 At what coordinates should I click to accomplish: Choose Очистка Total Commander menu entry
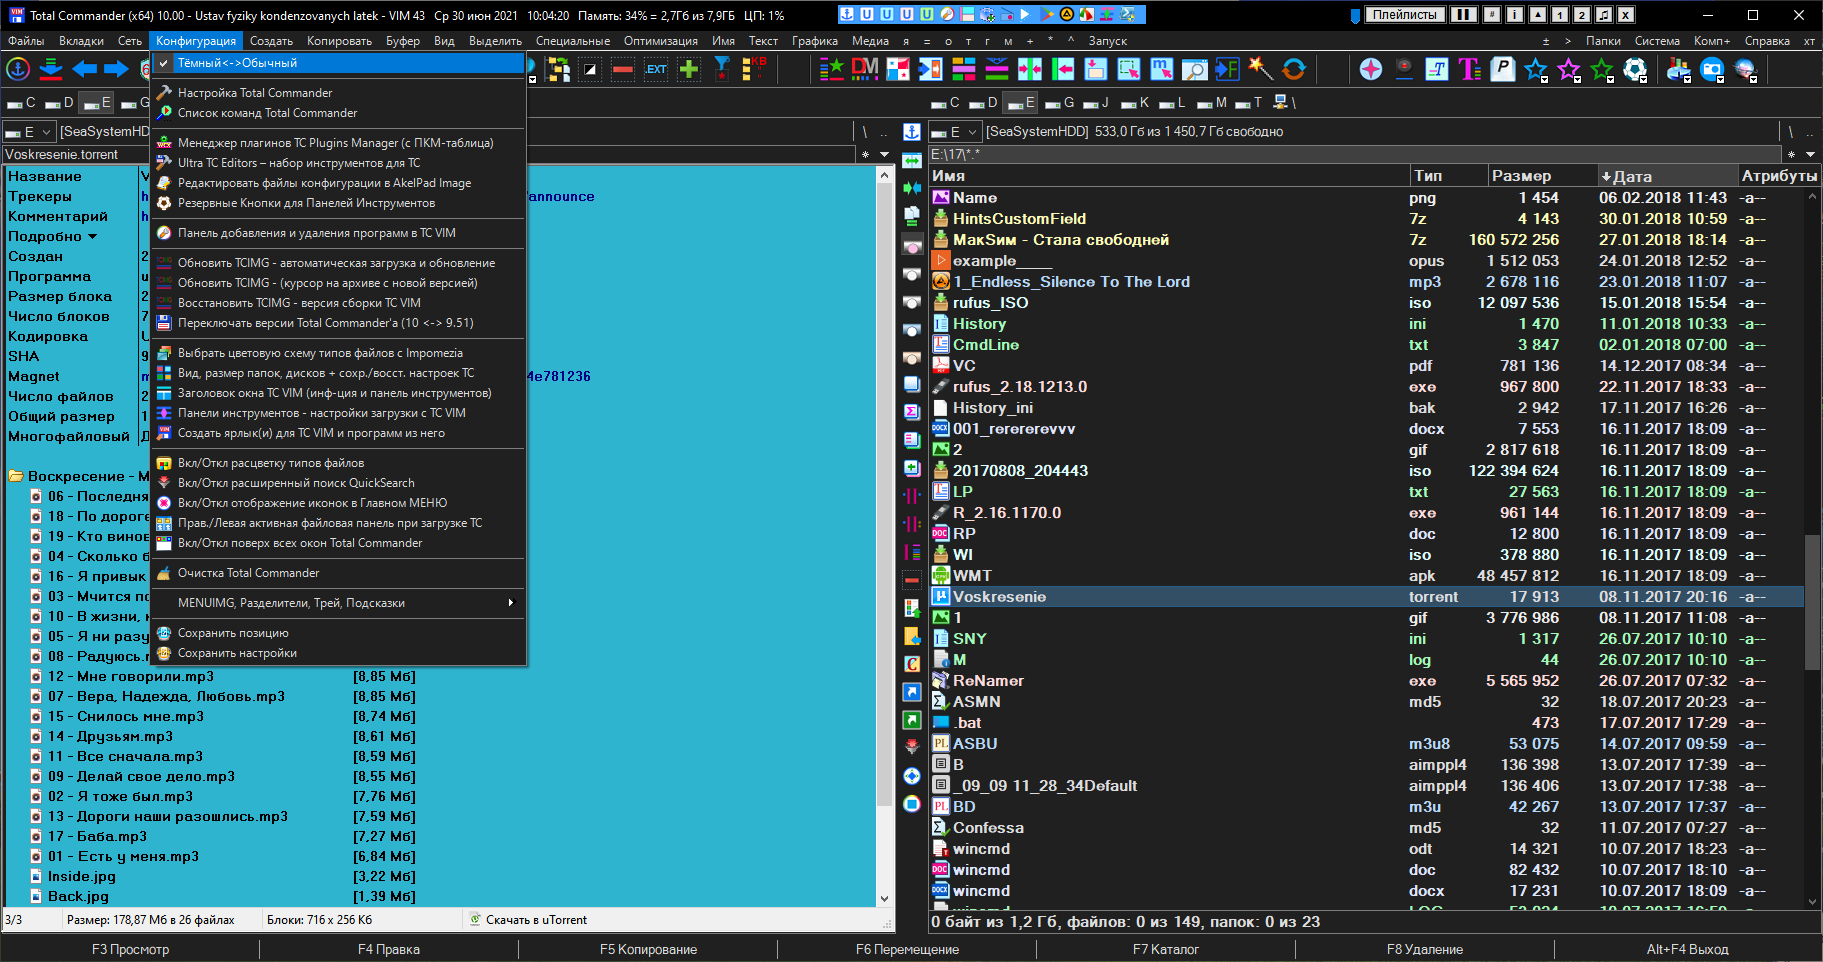[339, 573]
